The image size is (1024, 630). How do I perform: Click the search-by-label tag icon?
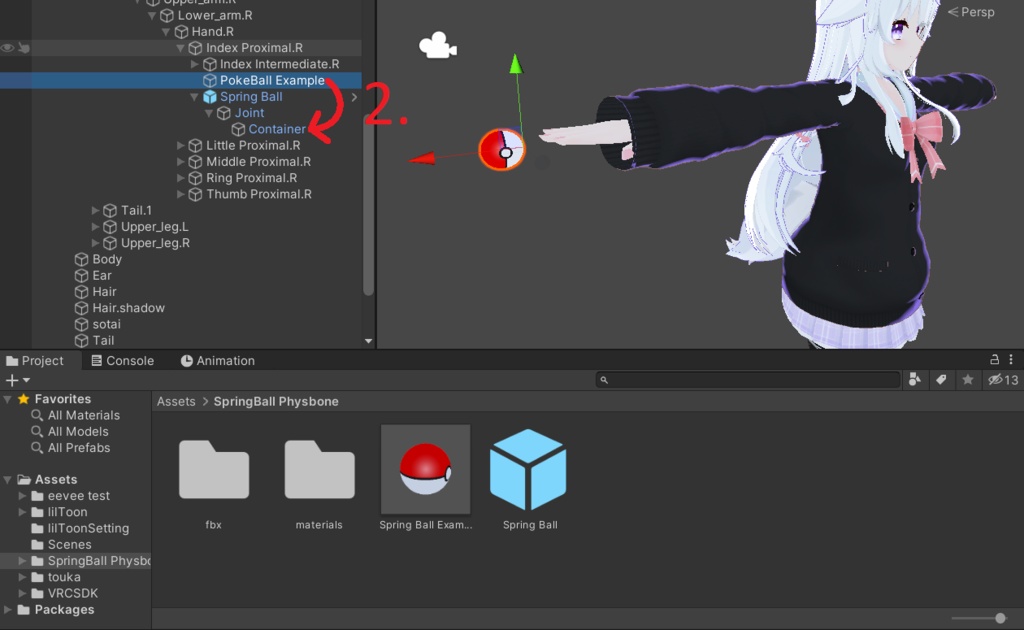point(940,380)
